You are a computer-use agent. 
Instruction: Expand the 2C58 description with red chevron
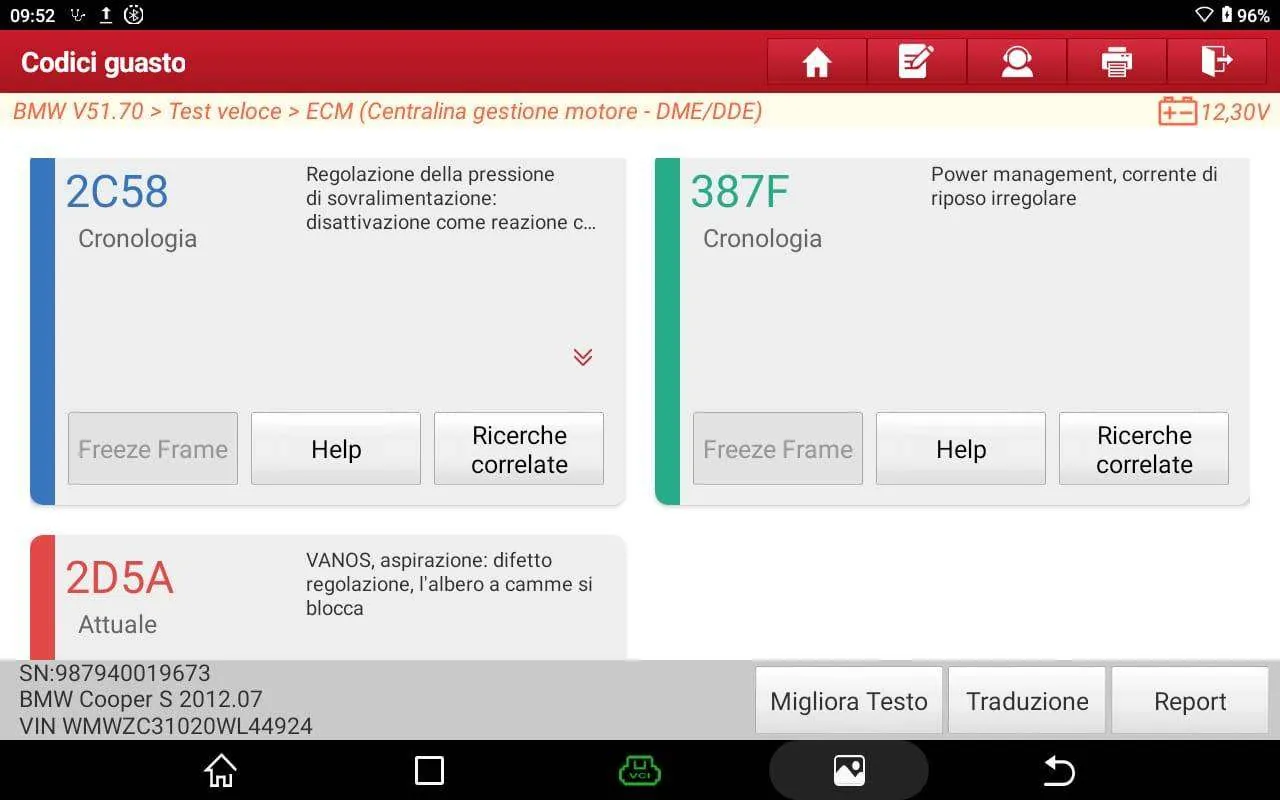click(583, 357)
